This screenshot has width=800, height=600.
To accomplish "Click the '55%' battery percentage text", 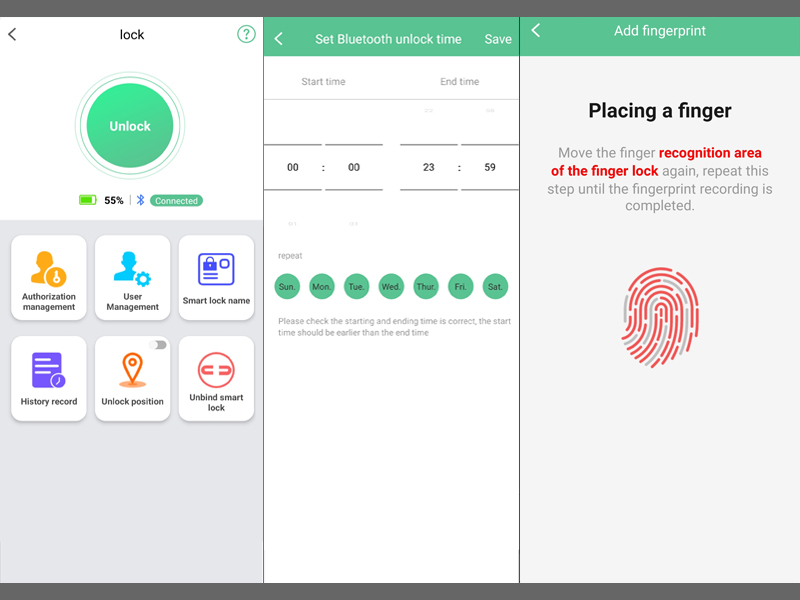I will (x=114, y=201).
